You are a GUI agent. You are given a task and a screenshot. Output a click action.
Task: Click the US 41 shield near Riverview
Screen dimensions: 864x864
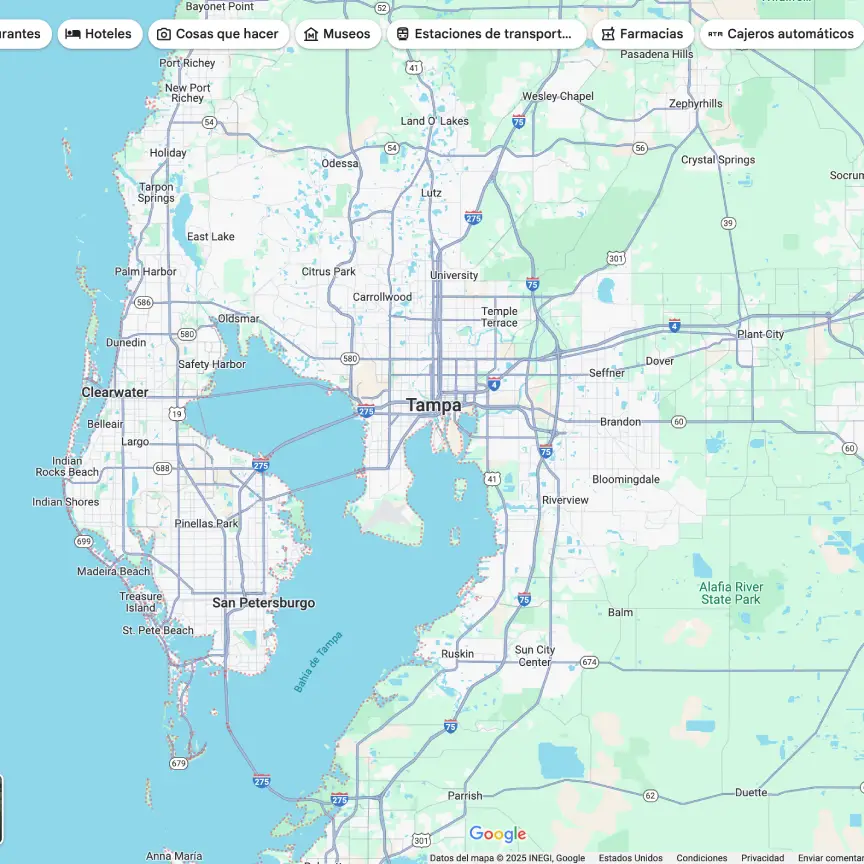[x=492, y=479]
